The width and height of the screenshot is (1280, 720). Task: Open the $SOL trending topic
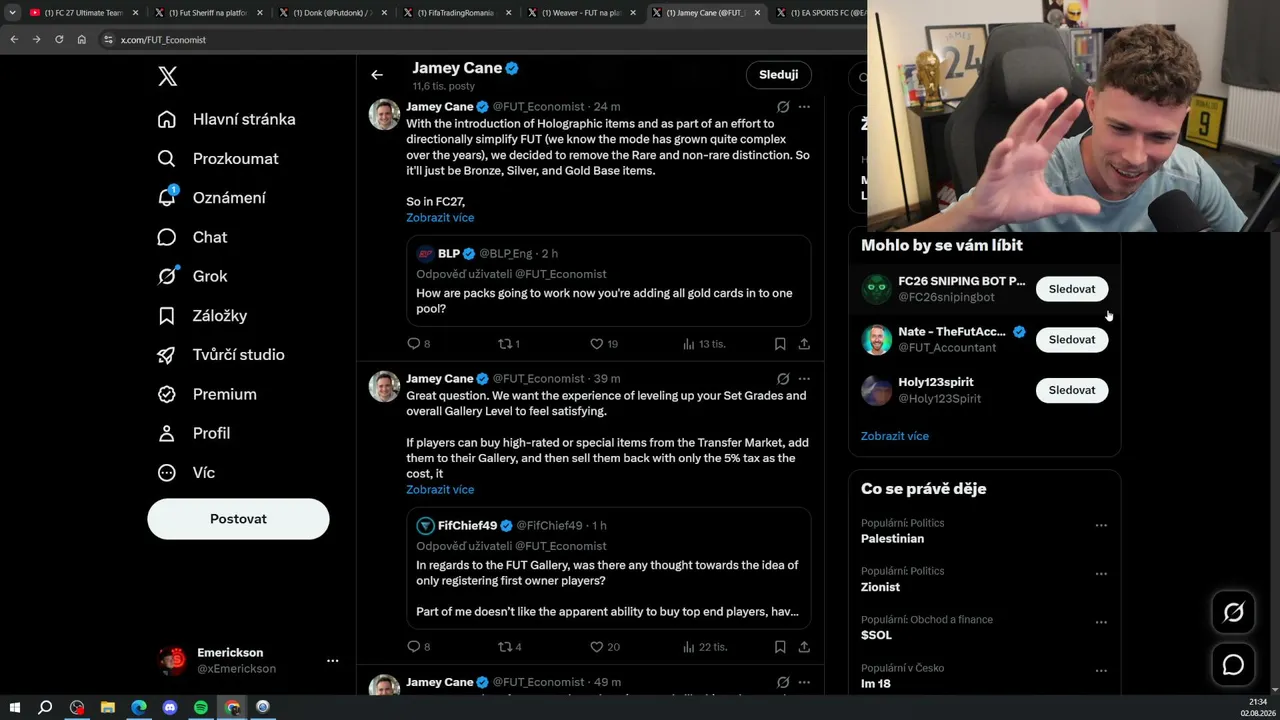(876, 635)
